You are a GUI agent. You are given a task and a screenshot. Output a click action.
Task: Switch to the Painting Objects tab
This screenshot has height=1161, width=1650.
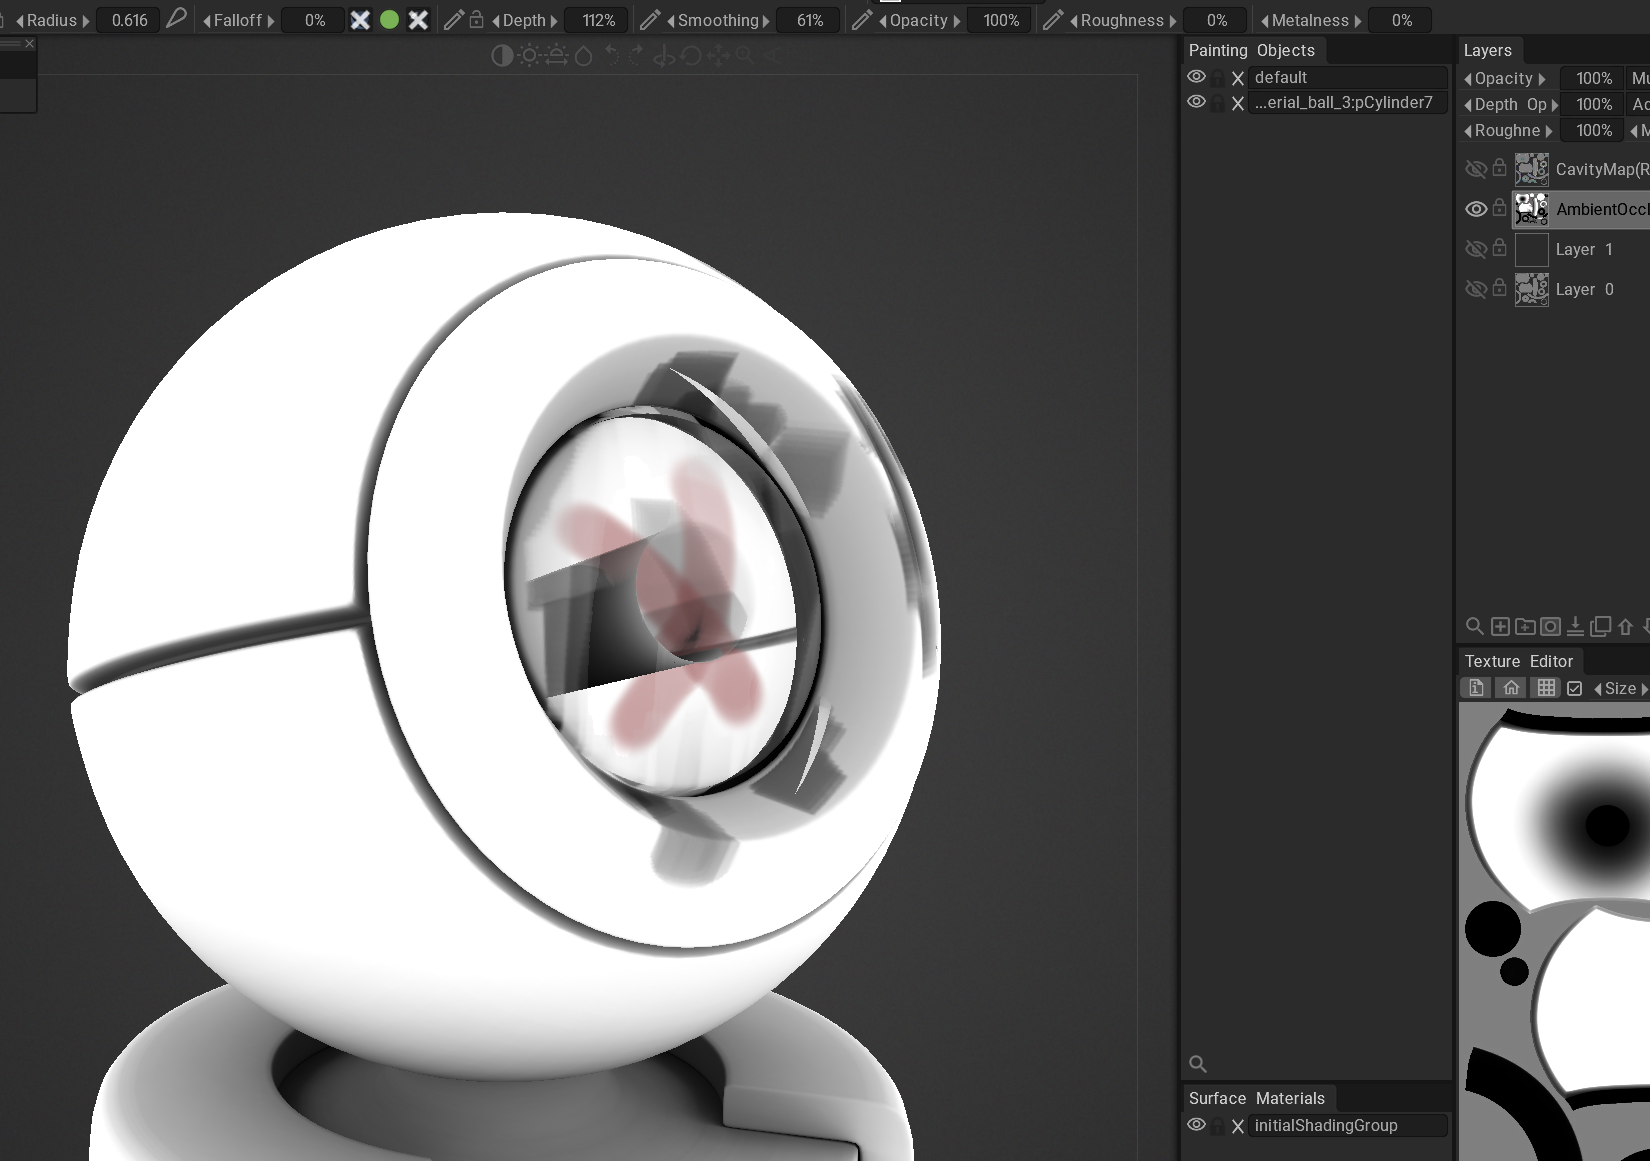[x=1252, y=50]
